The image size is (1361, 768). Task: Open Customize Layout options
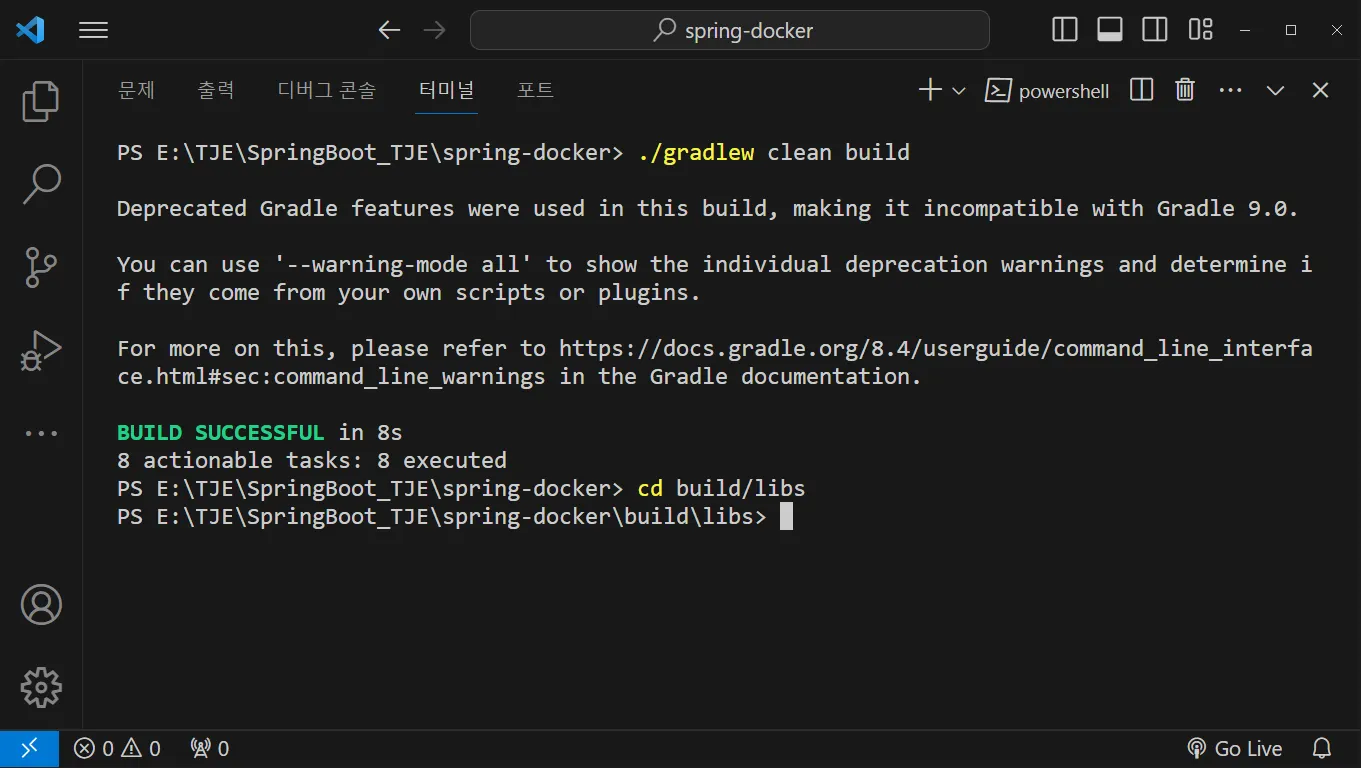[1200, 30]
